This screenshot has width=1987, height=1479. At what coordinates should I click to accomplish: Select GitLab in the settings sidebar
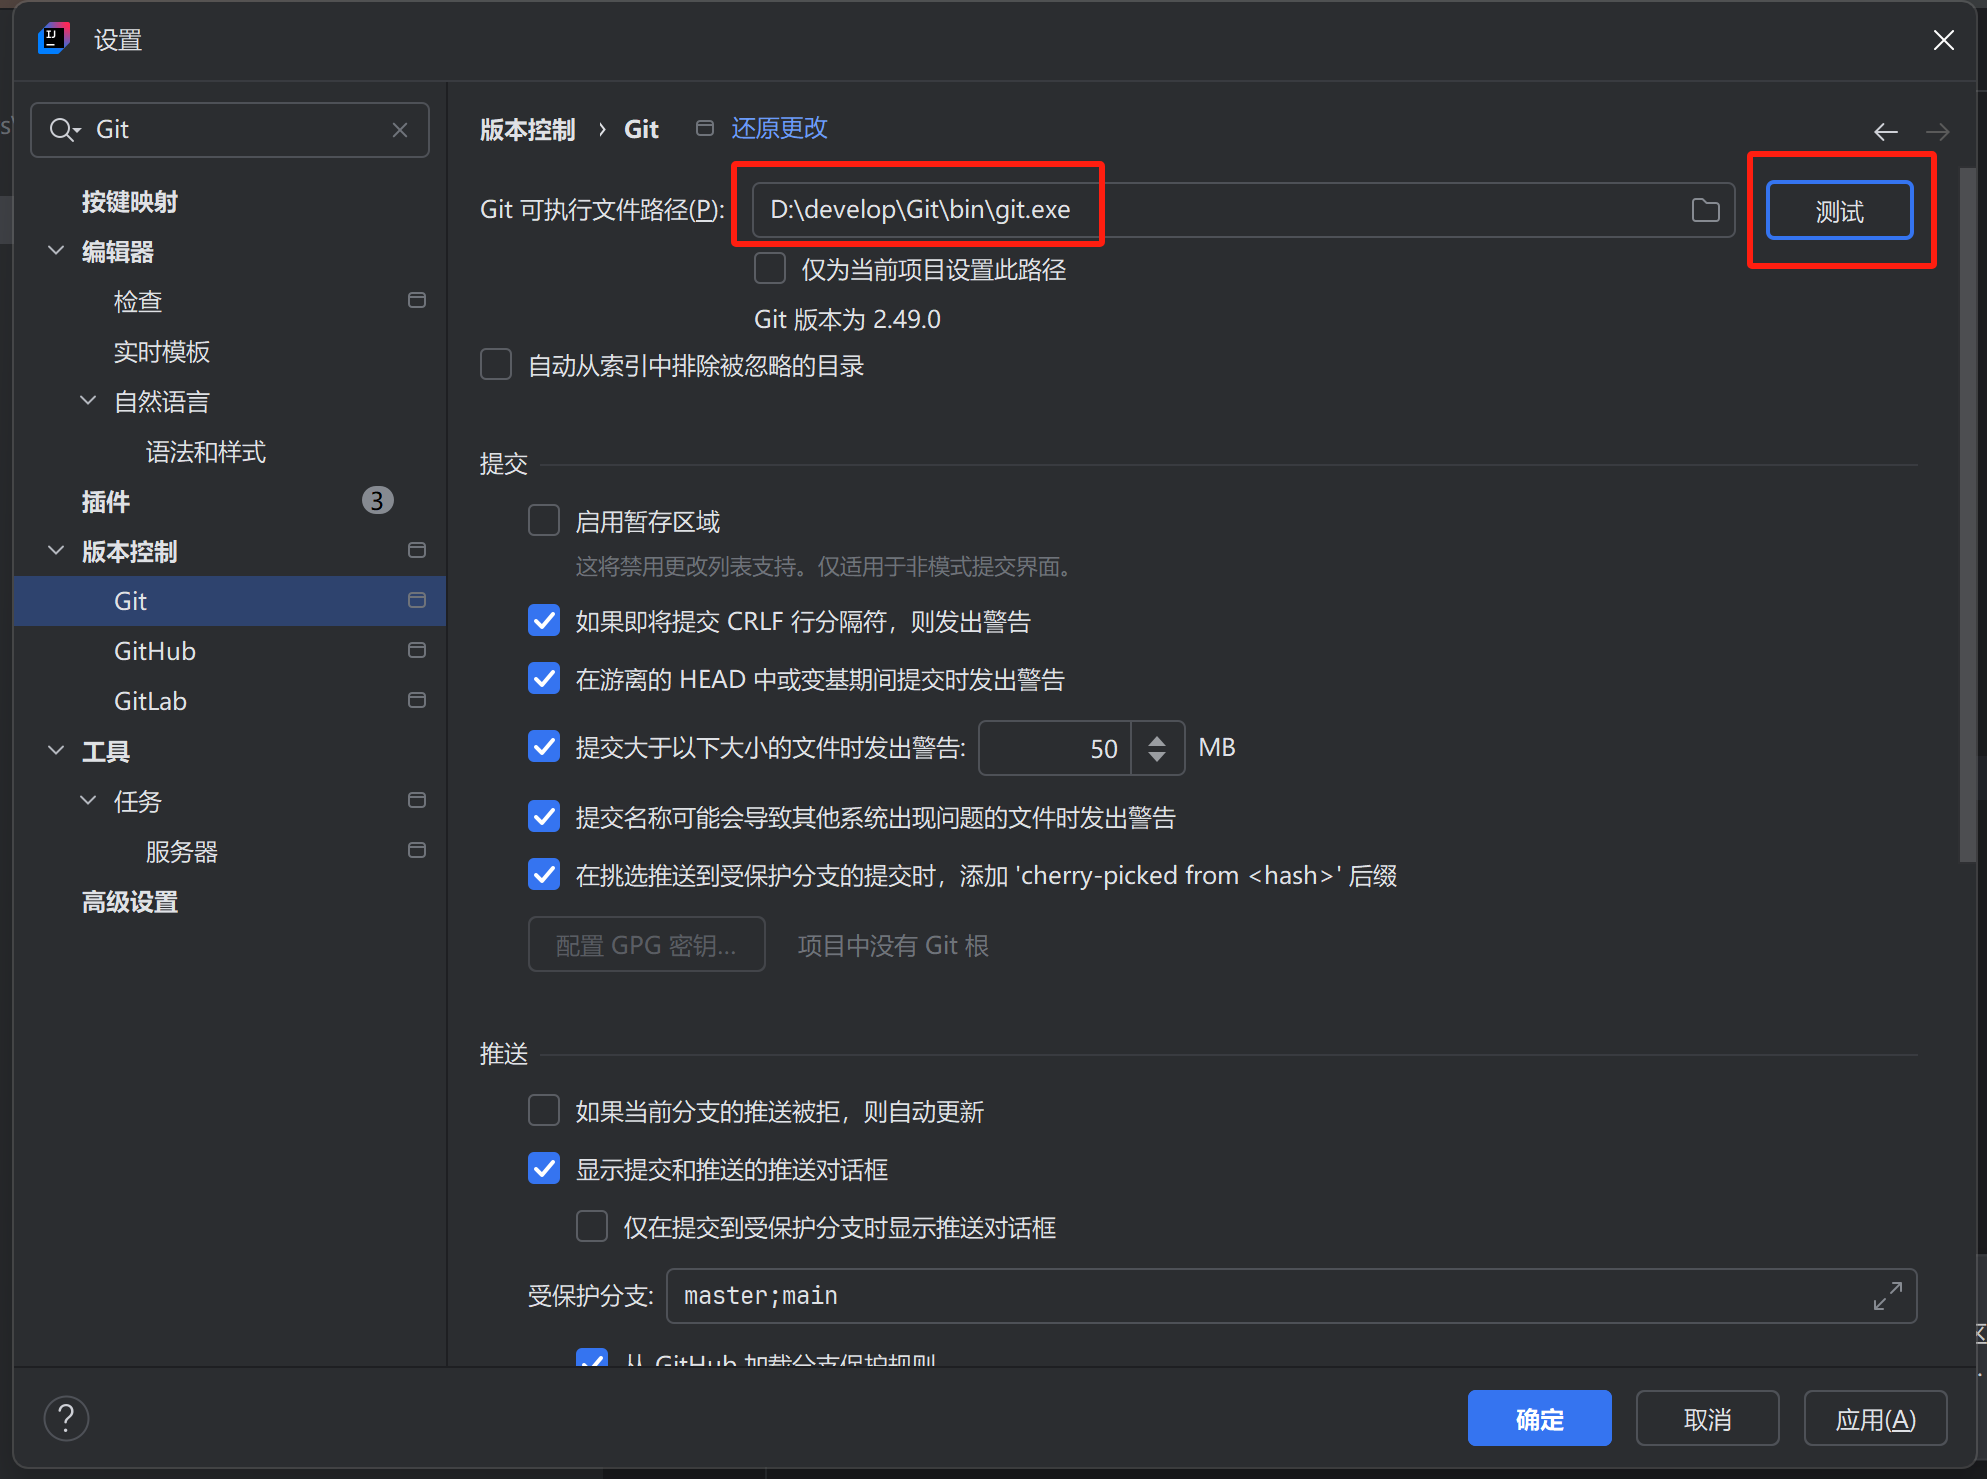[x=150, y=700]
